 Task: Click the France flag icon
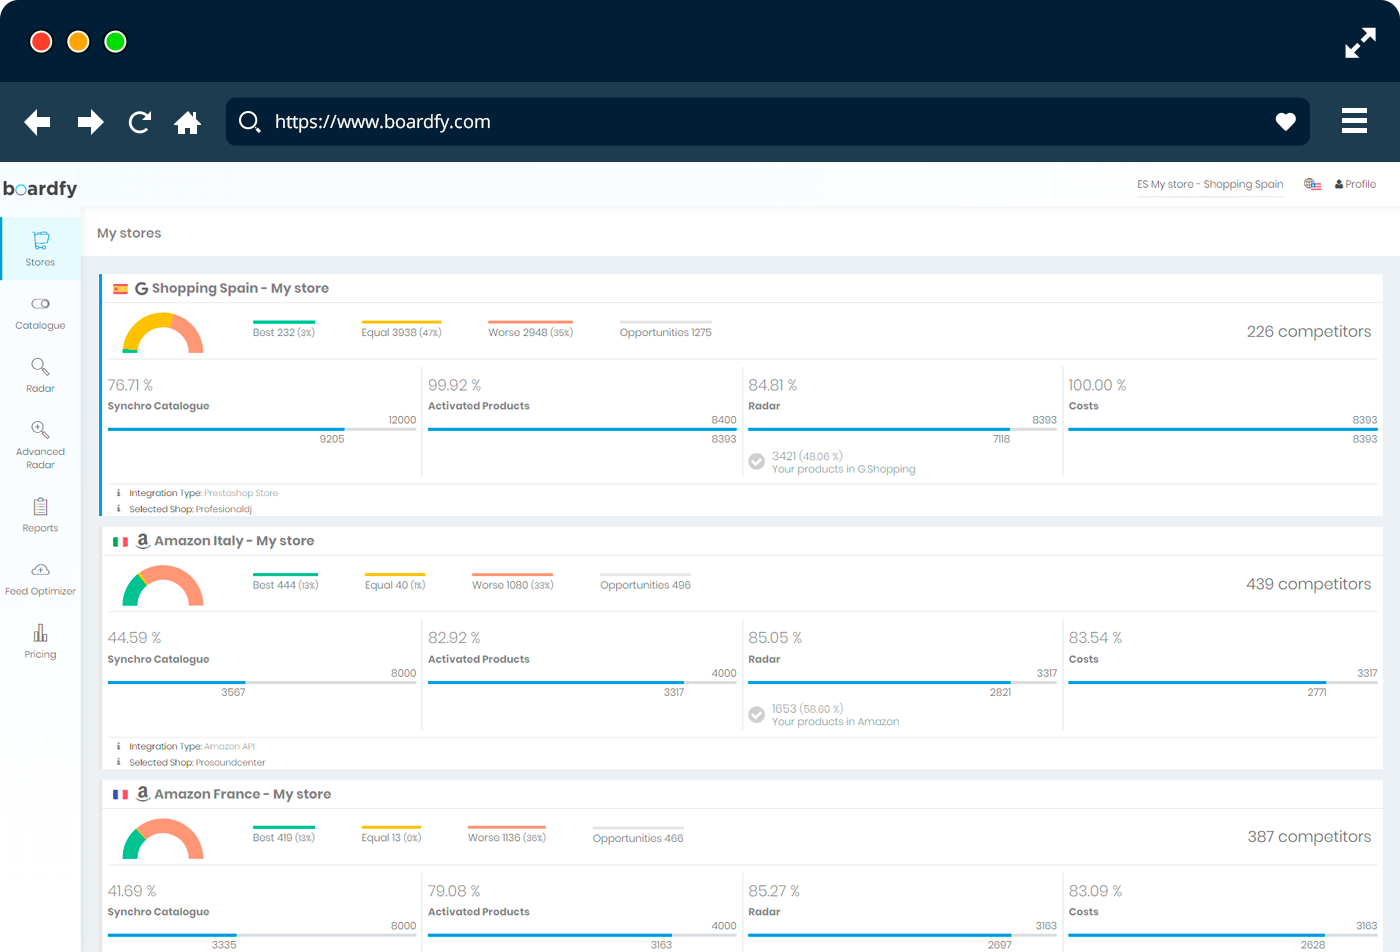pyautogui.click(x=120, y=795)
